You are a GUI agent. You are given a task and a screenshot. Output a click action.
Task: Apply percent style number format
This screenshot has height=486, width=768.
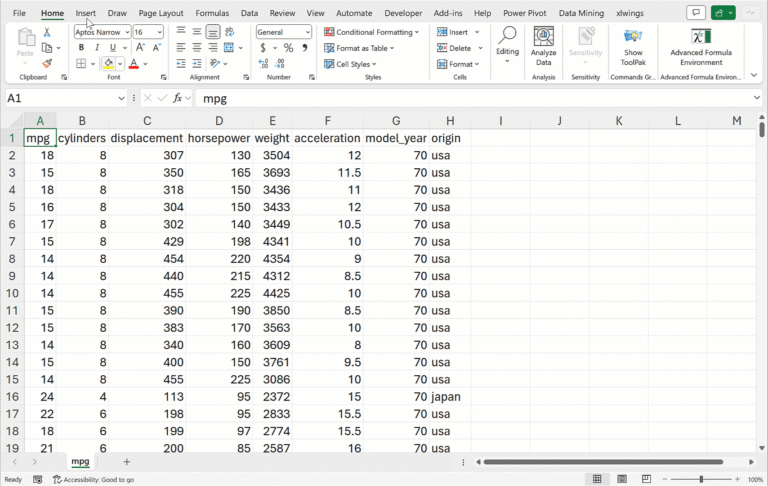(288, 47)
